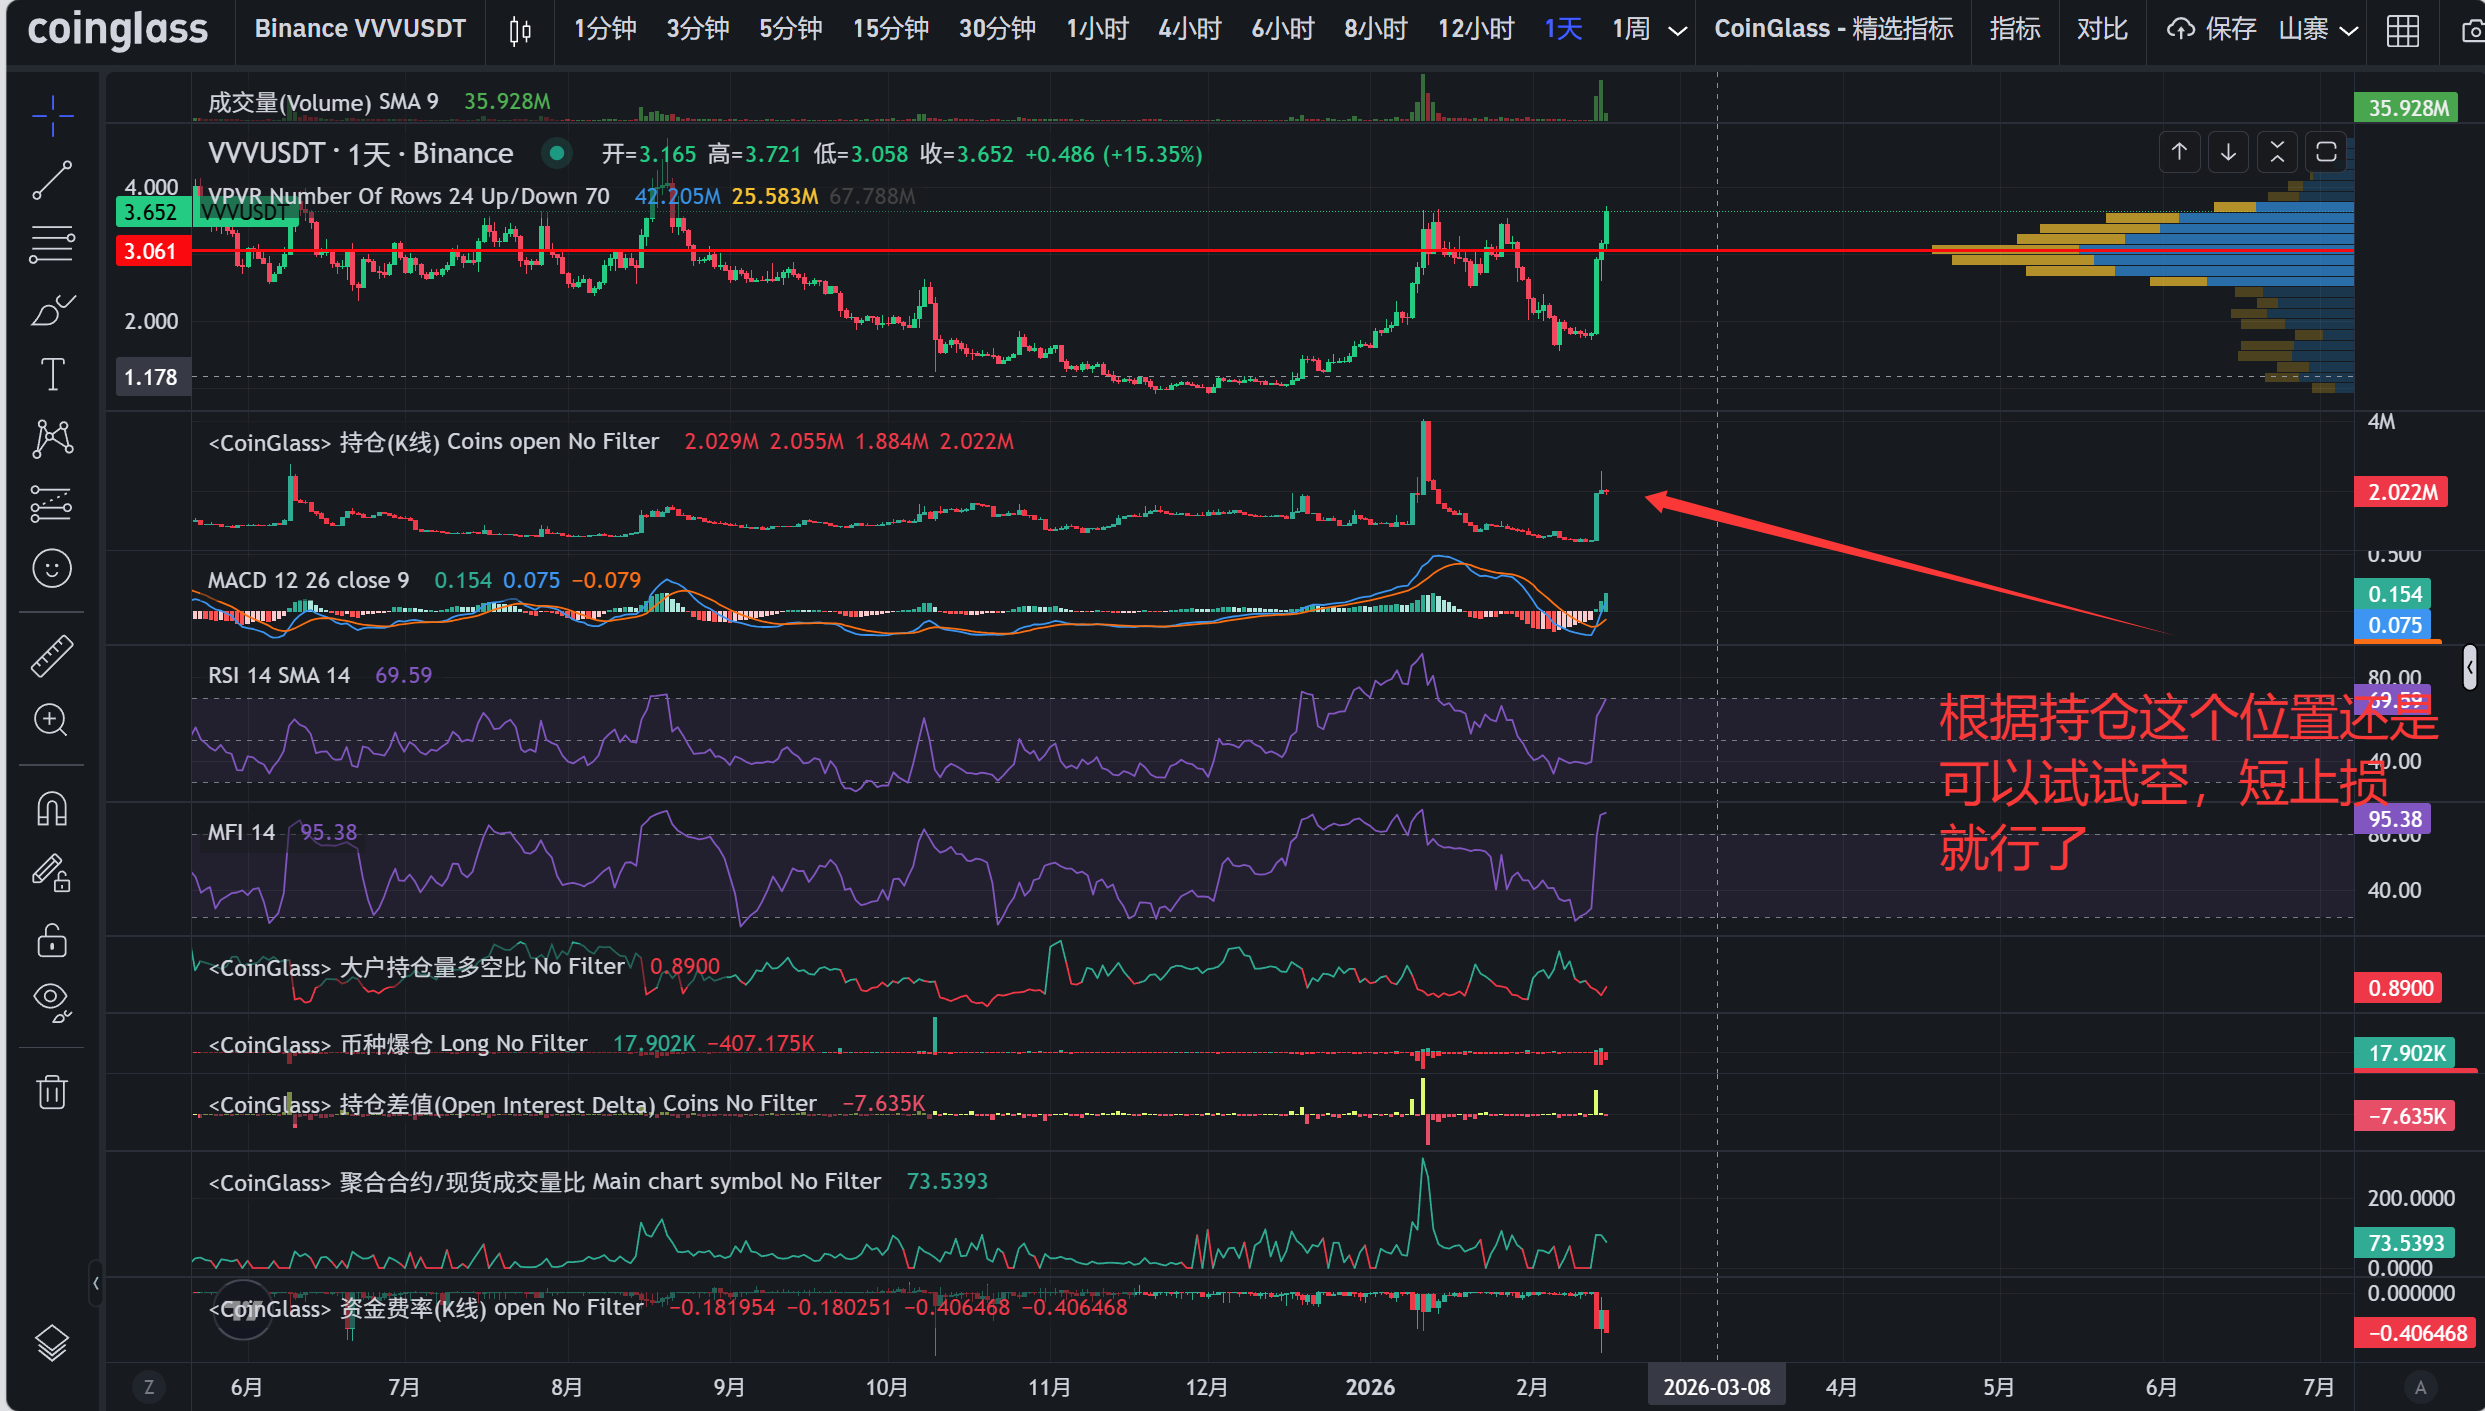2485x1411 pixels.
Task: Click the 指标 indicators button
Action: point(2014,29)
